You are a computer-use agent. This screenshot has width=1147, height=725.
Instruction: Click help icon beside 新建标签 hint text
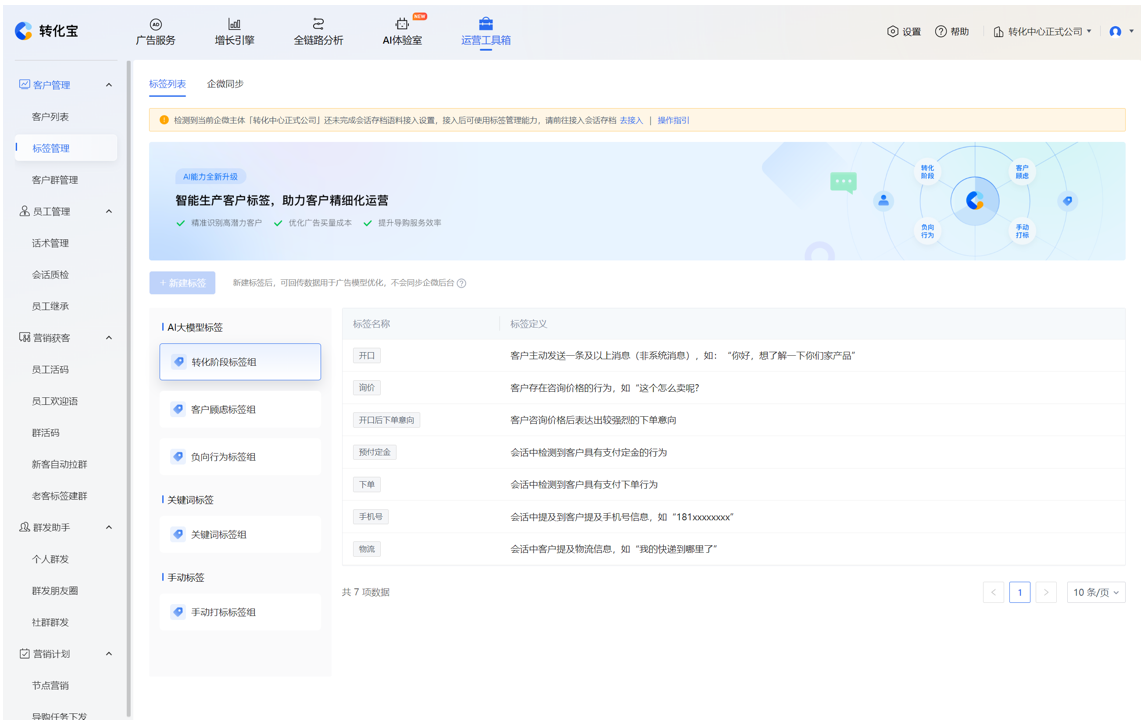(461, 284)
